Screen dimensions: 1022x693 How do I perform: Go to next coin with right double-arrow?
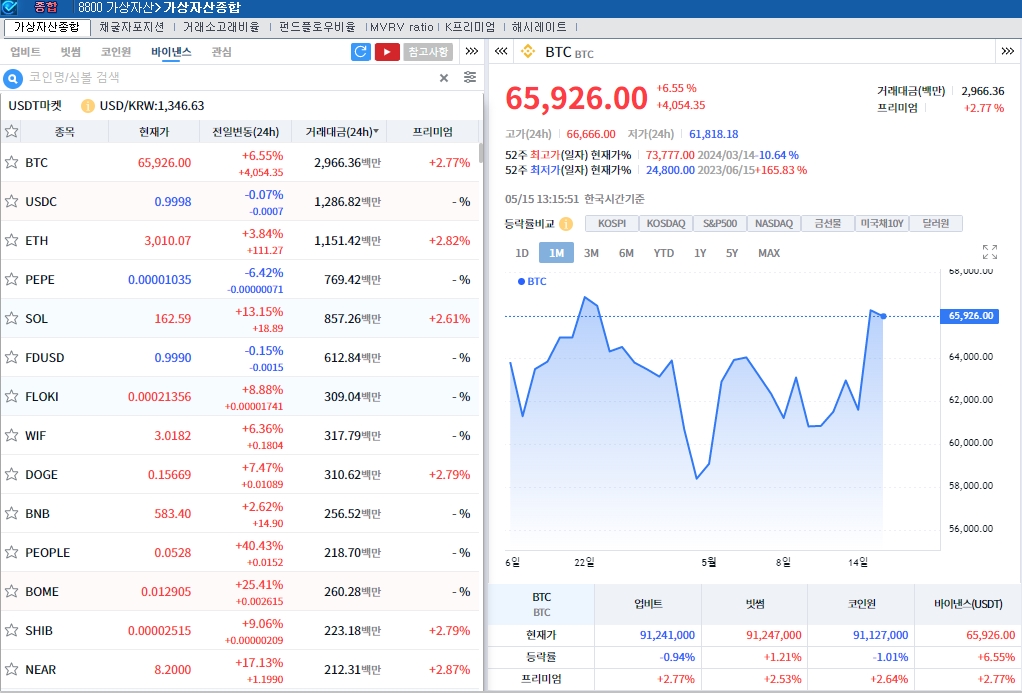tap(1007, 51)
